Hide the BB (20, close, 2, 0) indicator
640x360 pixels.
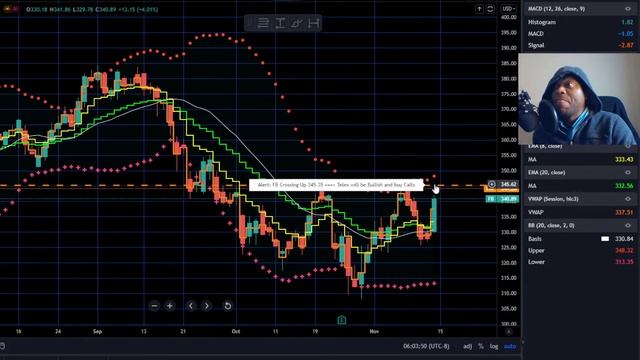pos(628,225)
